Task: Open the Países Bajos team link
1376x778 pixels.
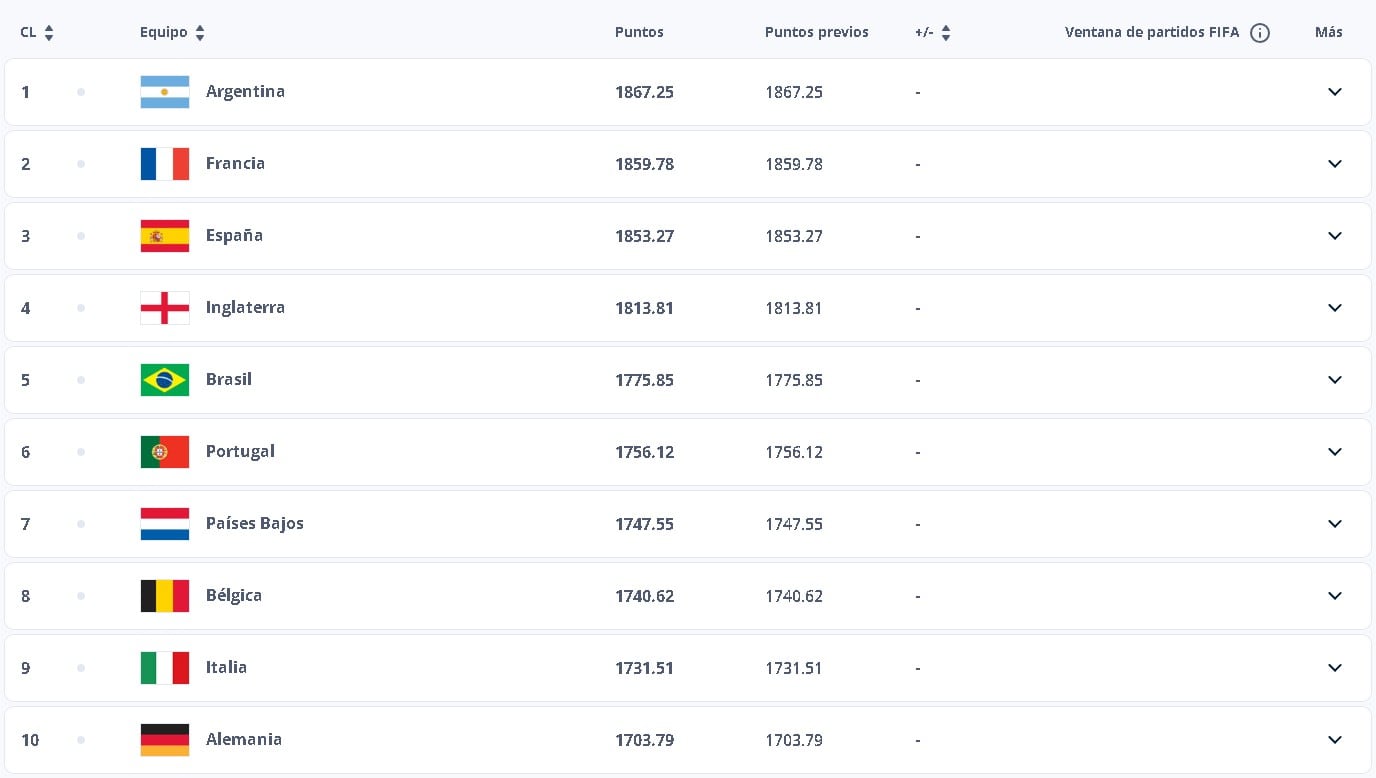Action: 255,524
